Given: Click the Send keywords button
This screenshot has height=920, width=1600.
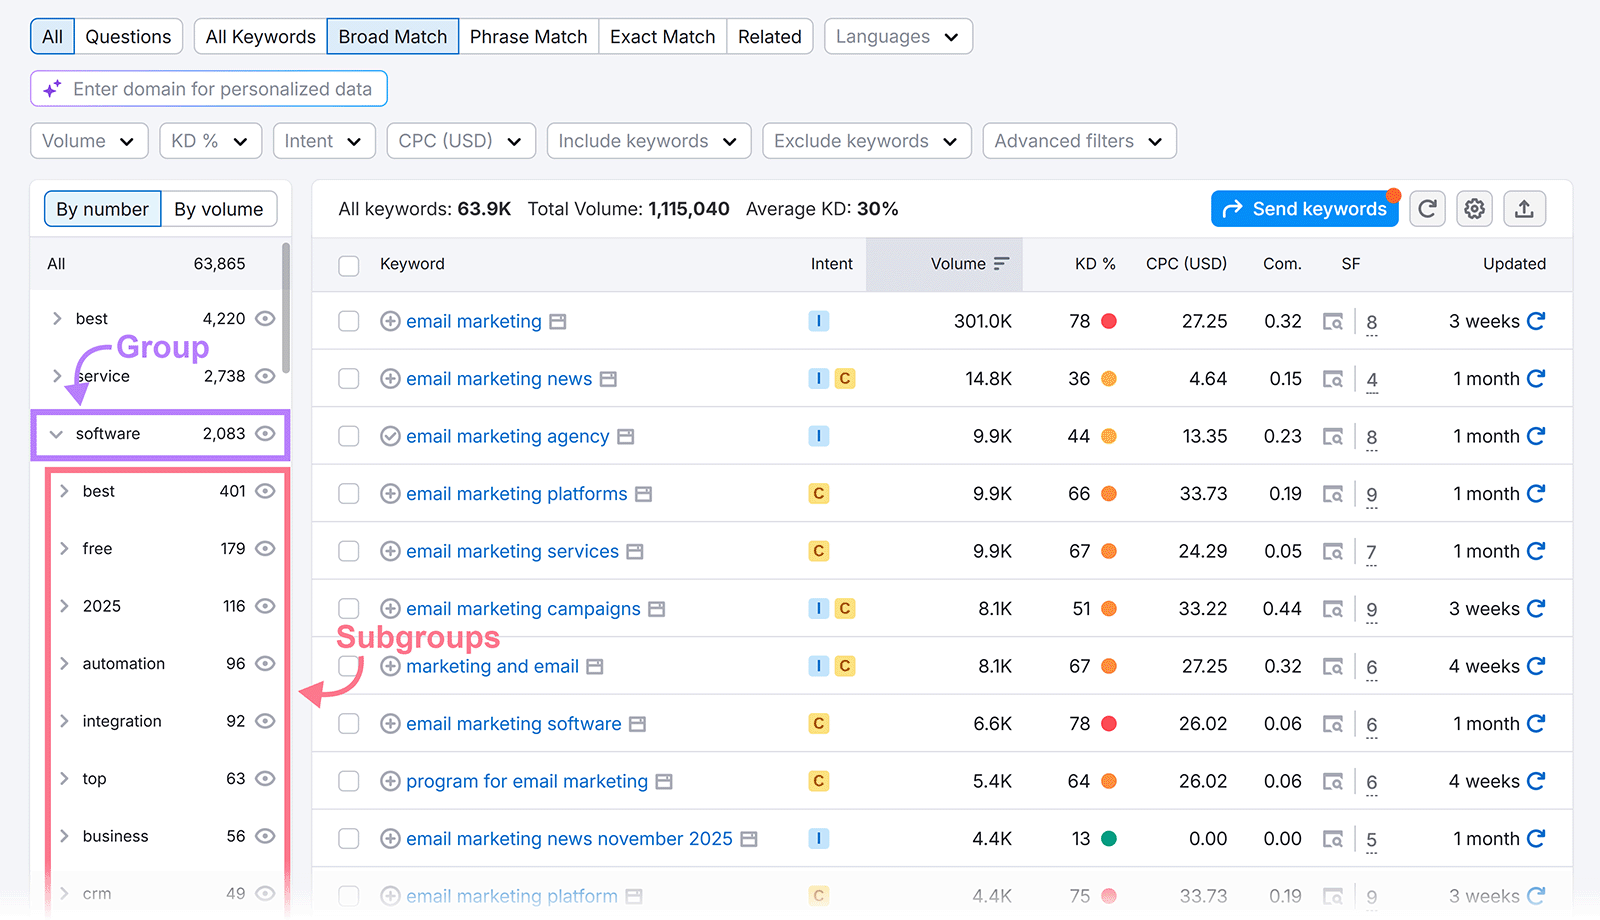Looking at the screenshot, I should tap(1304, 208).
